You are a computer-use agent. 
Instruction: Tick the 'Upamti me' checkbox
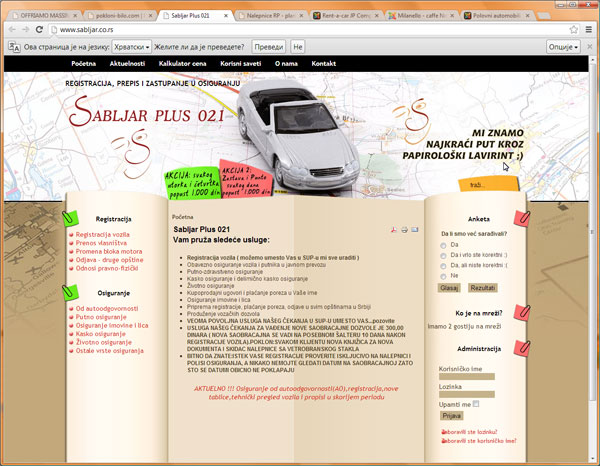(476, 403)
